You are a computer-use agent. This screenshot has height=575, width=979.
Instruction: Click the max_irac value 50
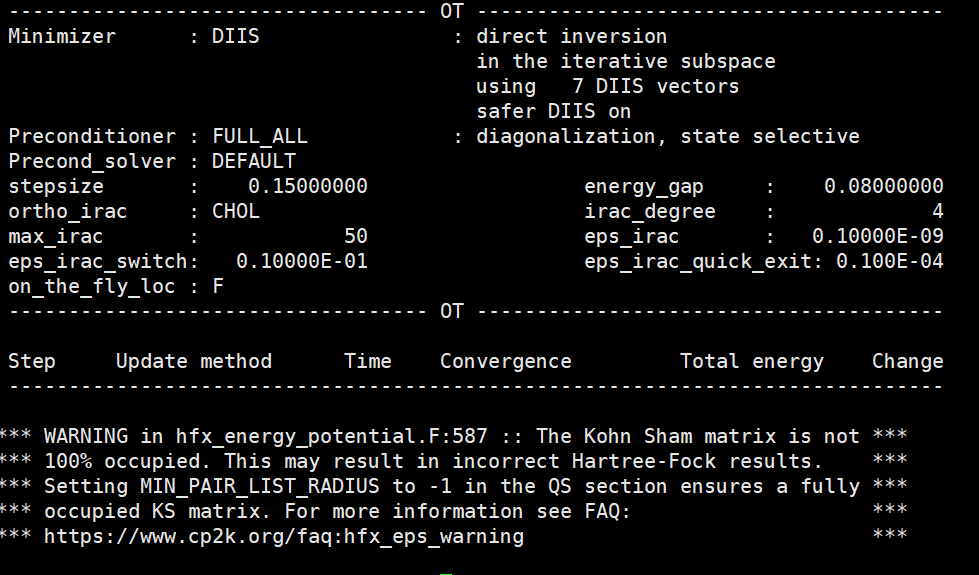coord(355,237)
